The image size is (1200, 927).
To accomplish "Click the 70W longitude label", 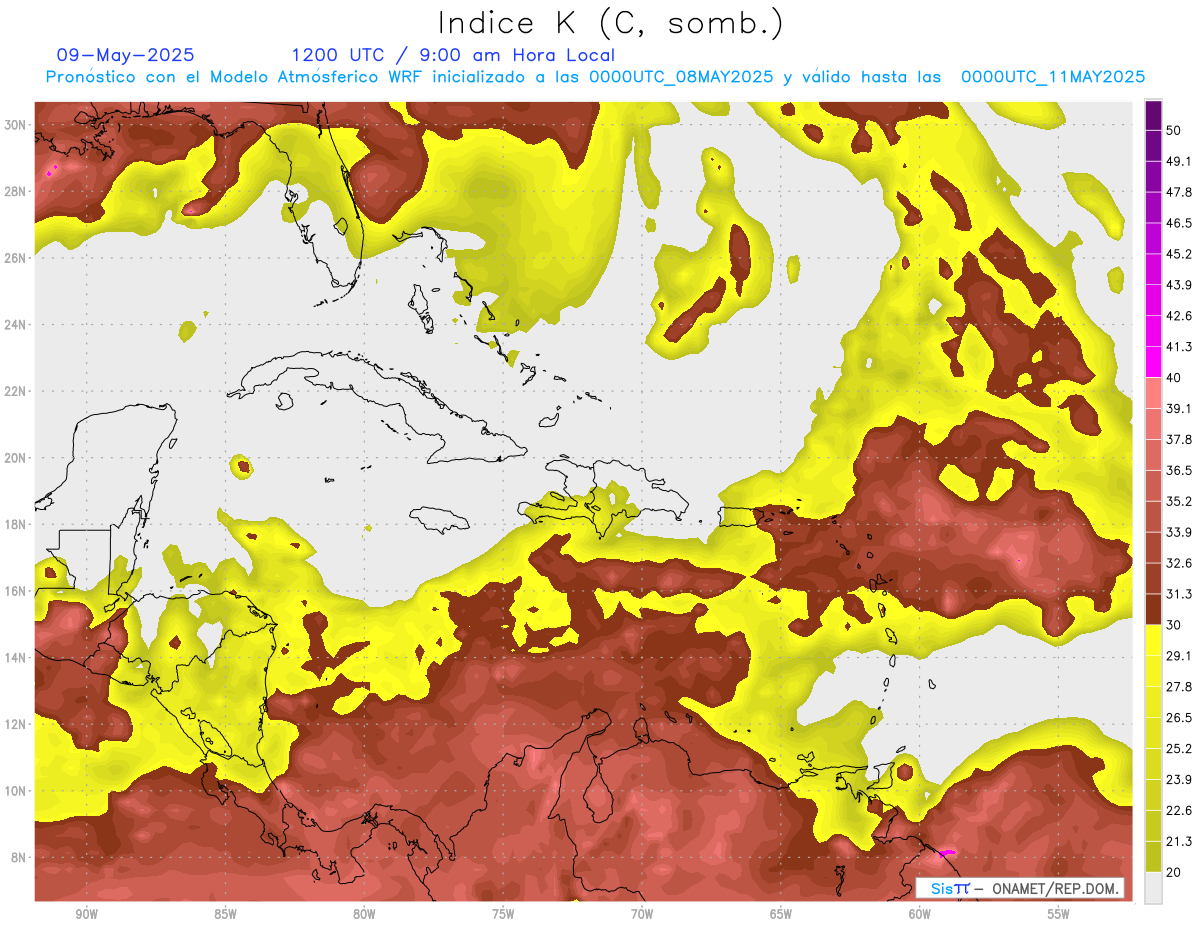I will tap(642, 914).
